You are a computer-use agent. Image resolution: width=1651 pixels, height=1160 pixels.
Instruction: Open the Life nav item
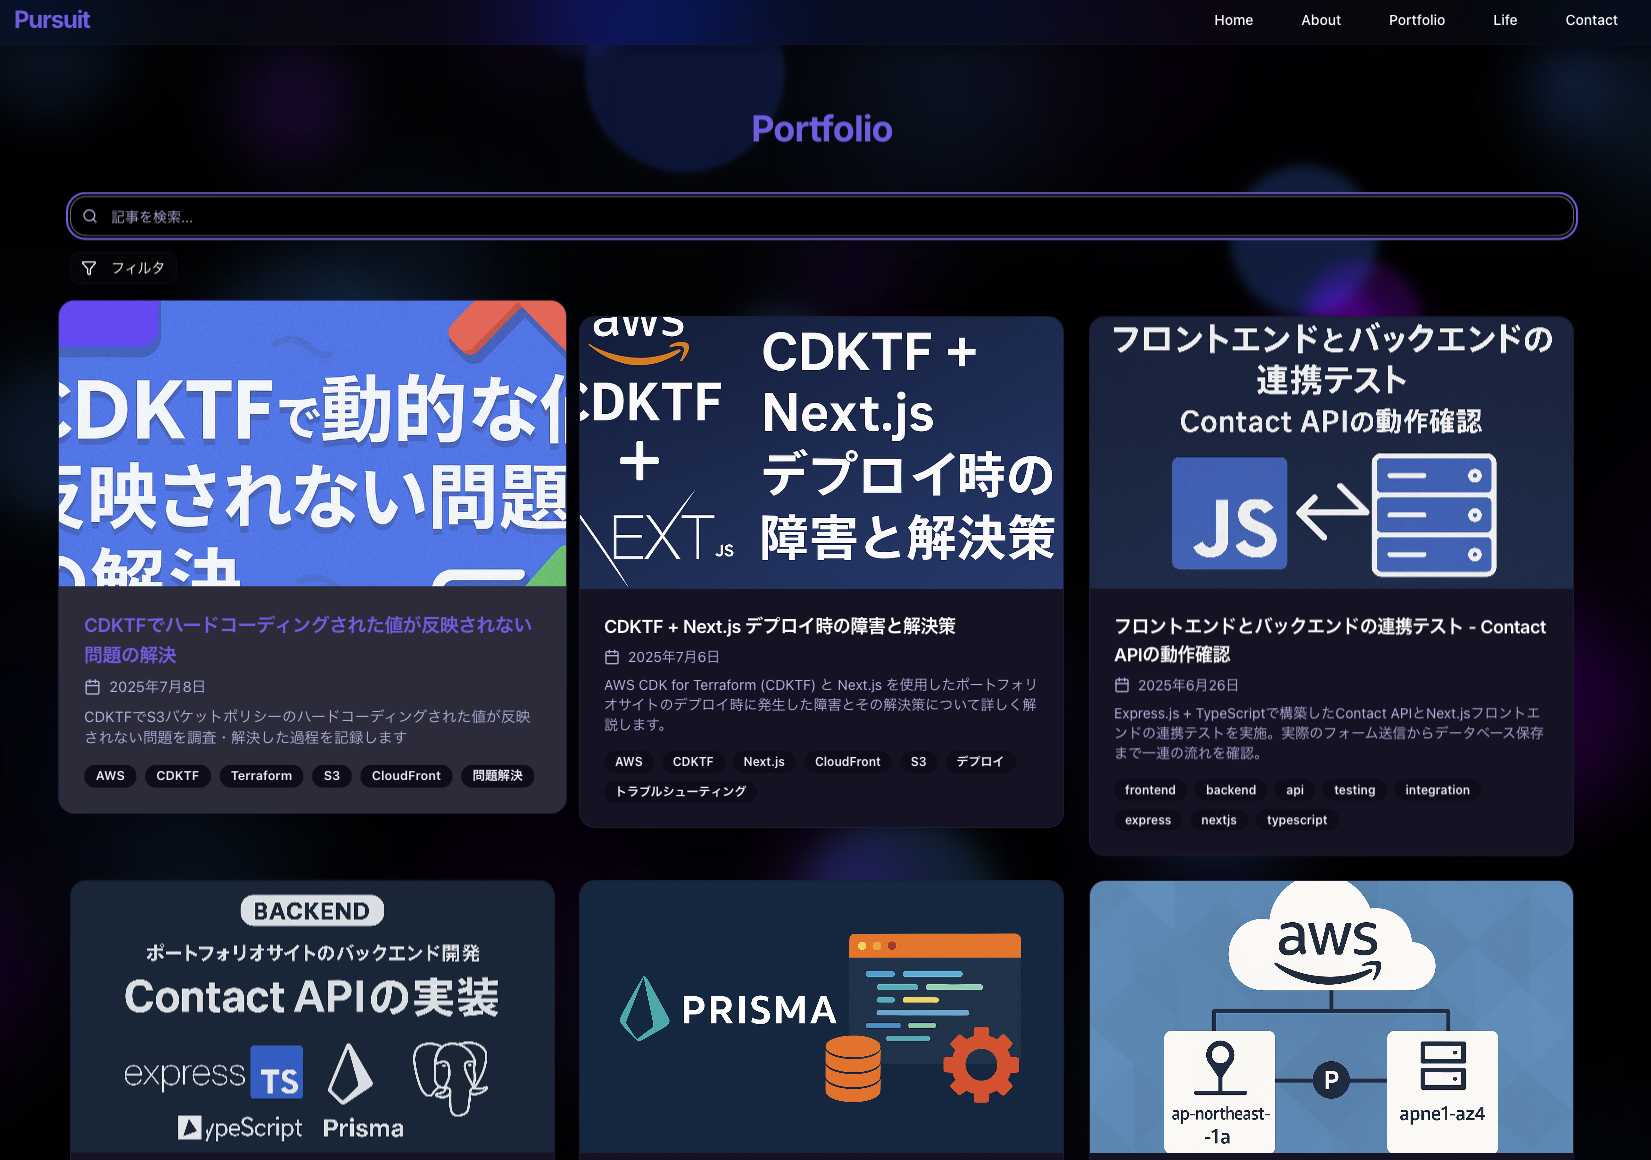click(1505, 20)
